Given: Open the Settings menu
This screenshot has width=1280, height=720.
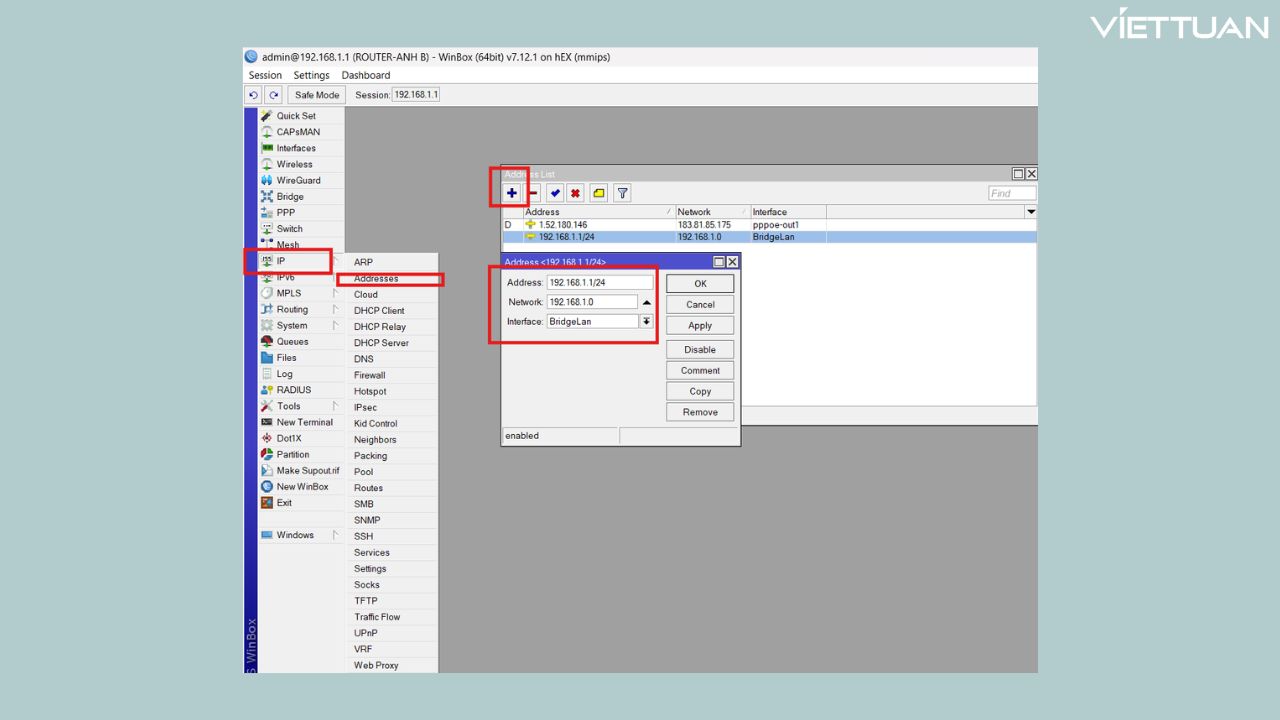Looking at the screenshot, I should point(311,75).
